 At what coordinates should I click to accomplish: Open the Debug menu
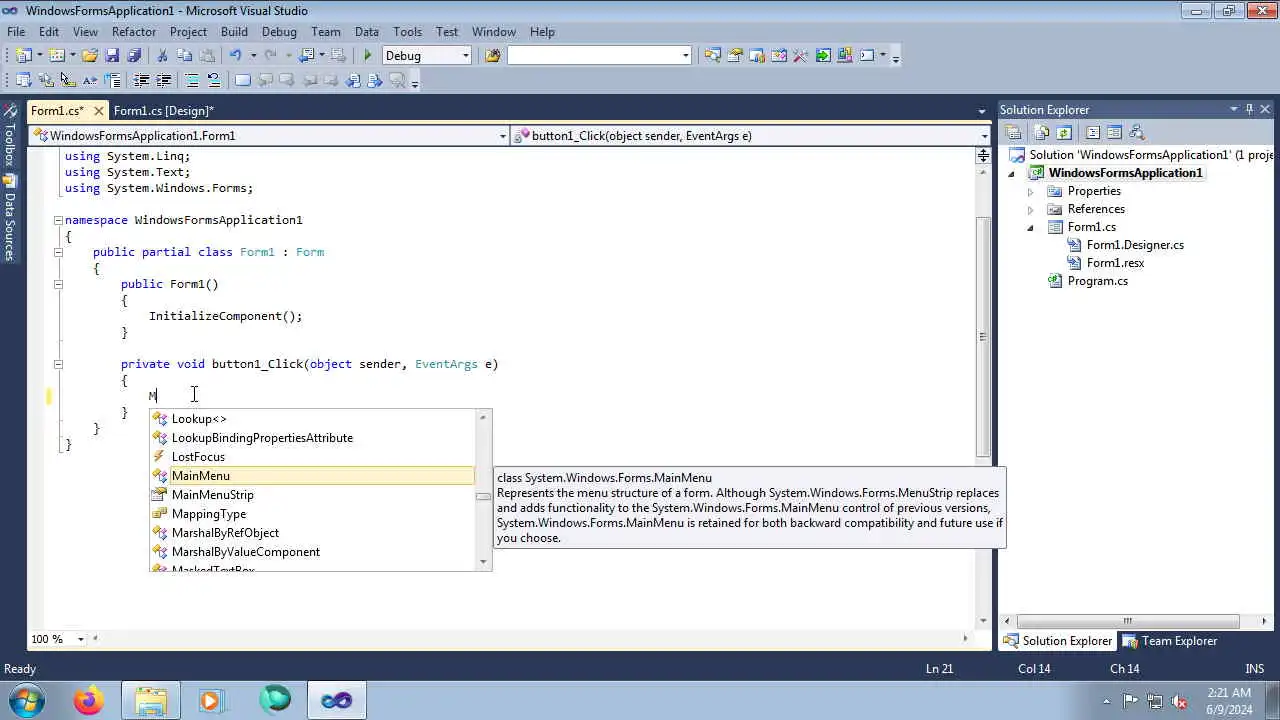[x=279, y=32]
